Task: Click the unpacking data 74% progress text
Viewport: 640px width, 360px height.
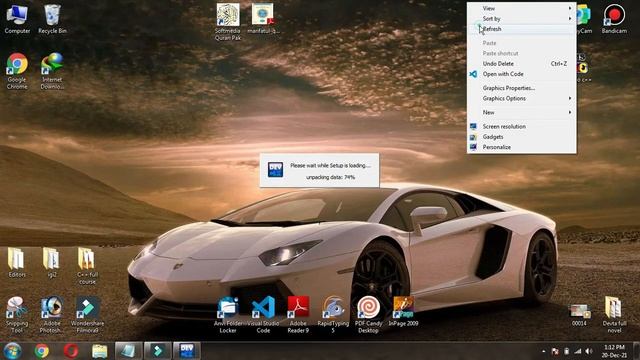Action: click(x=330, y=177)
